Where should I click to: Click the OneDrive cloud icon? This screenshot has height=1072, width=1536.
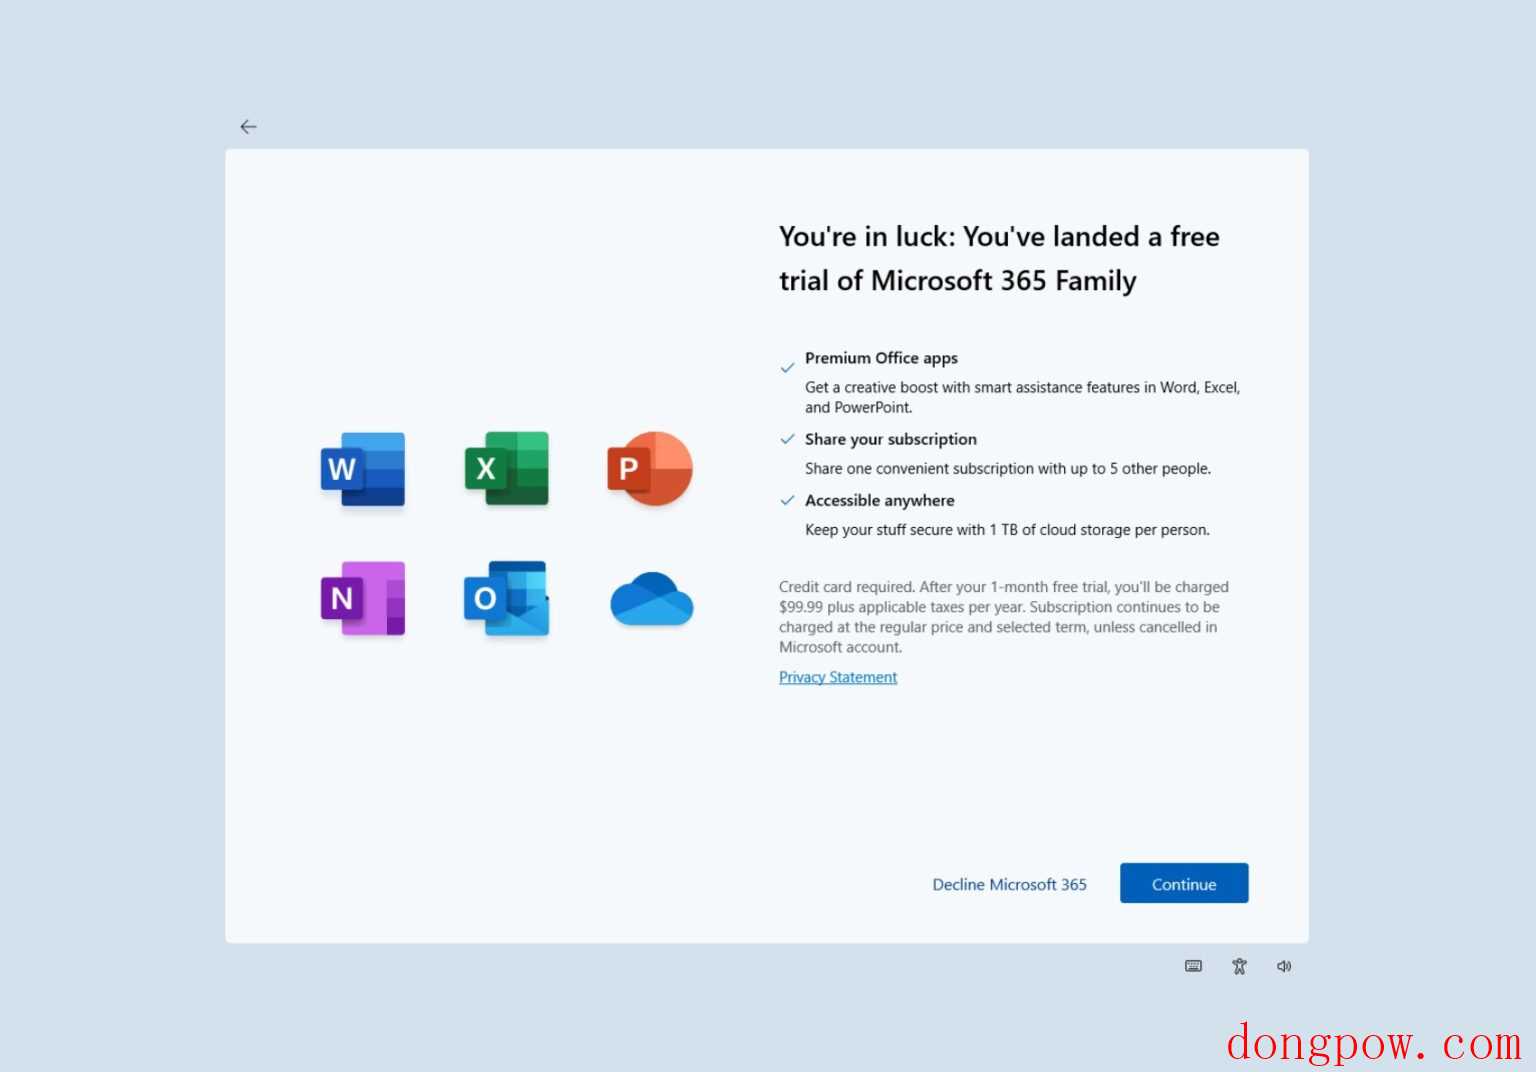click(651, 599)
